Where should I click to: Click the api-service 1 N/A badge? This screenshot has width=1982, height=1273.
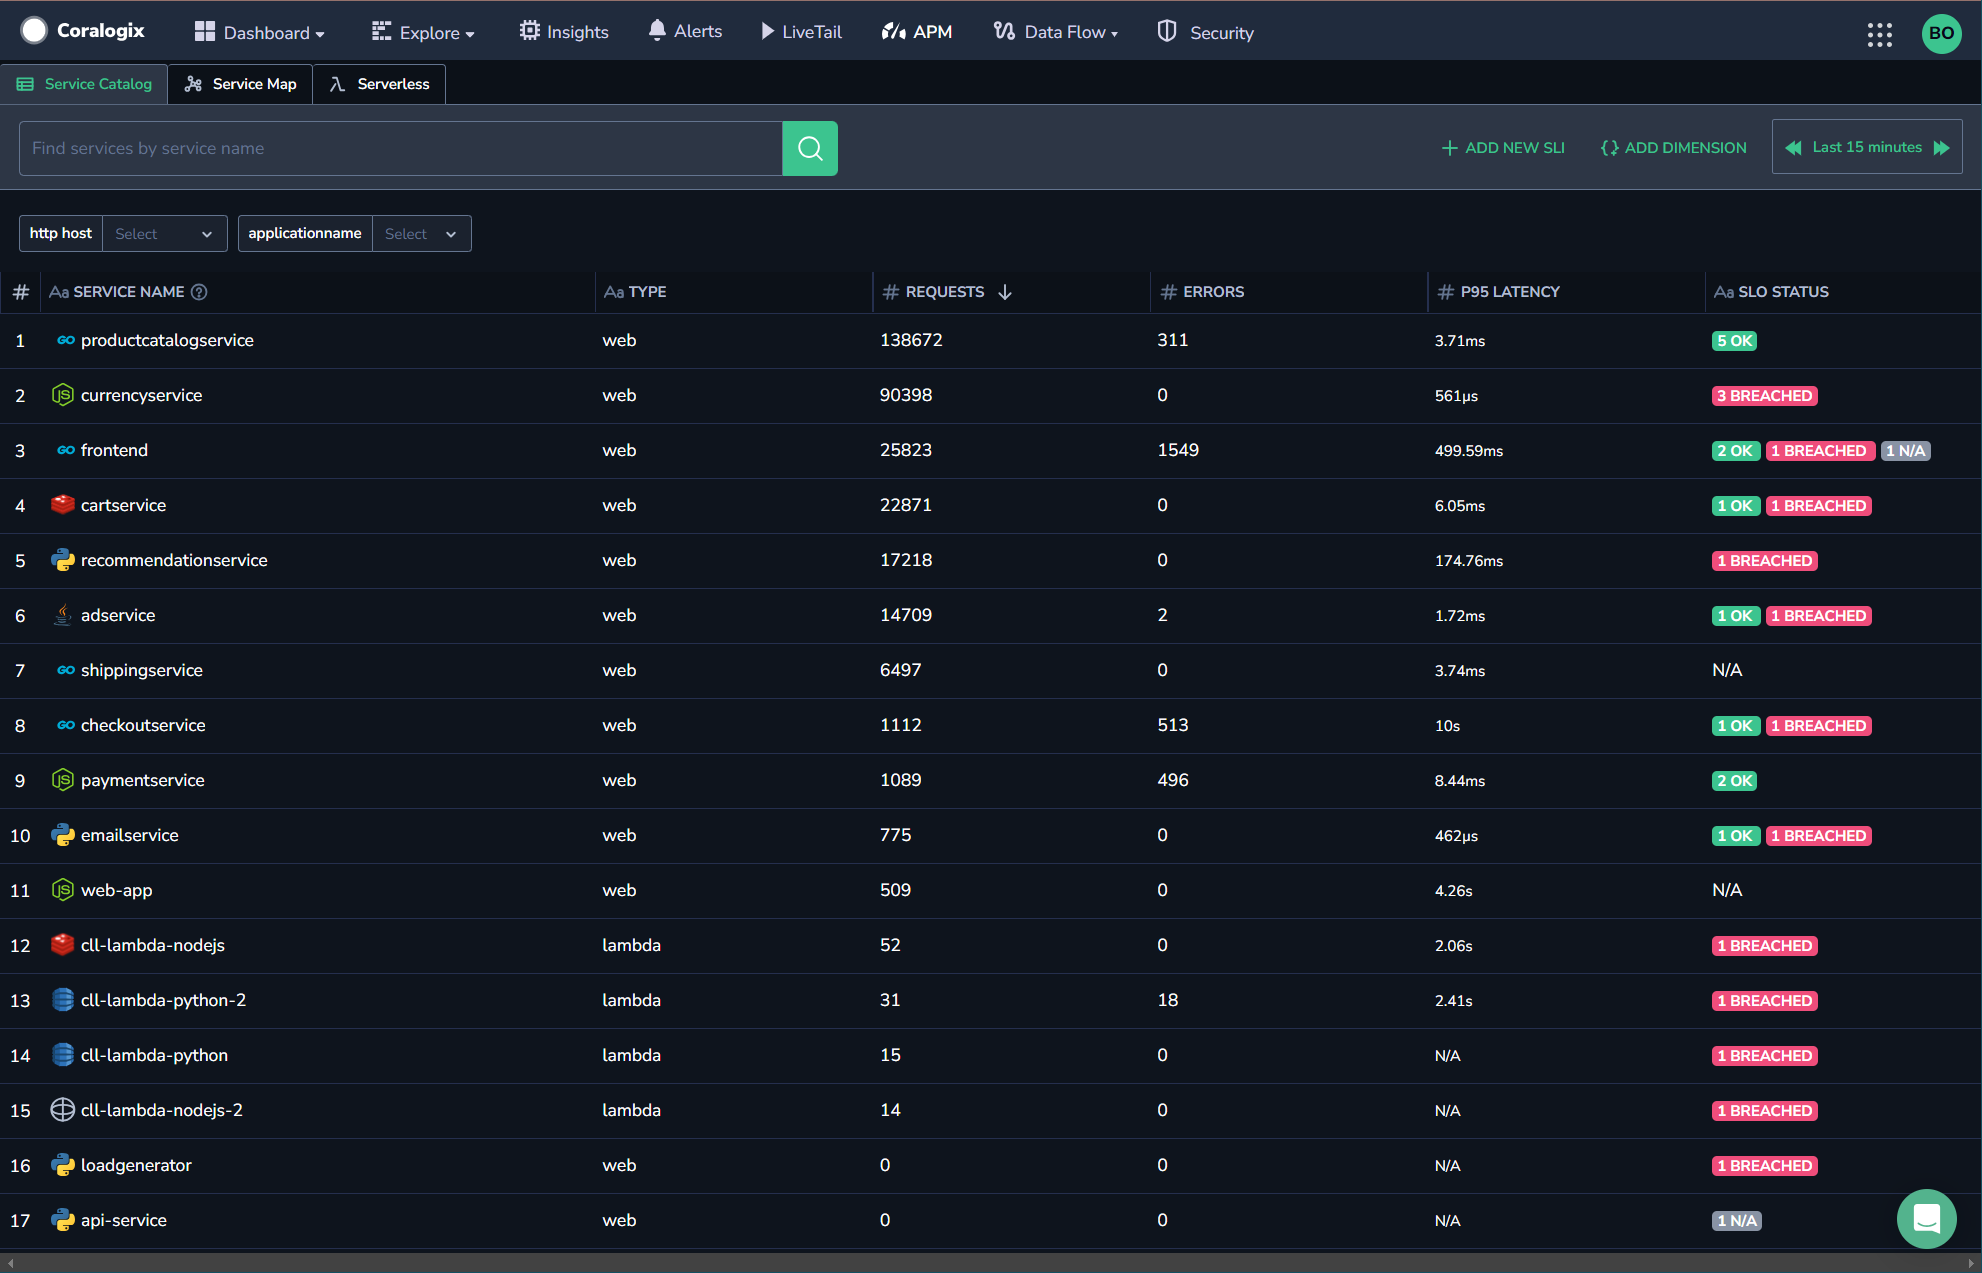pos(1736,1221)
